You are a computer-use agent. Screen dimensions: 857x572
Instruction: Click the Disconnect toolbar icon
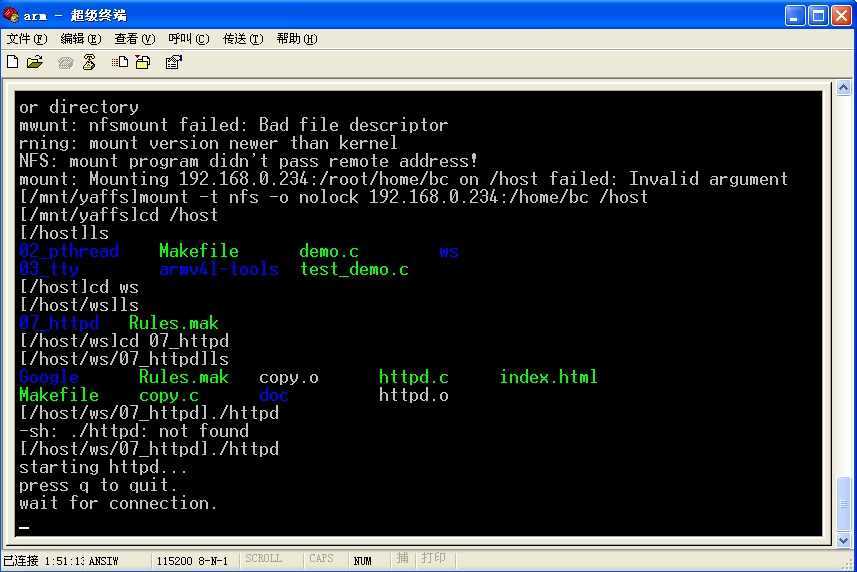89,62
